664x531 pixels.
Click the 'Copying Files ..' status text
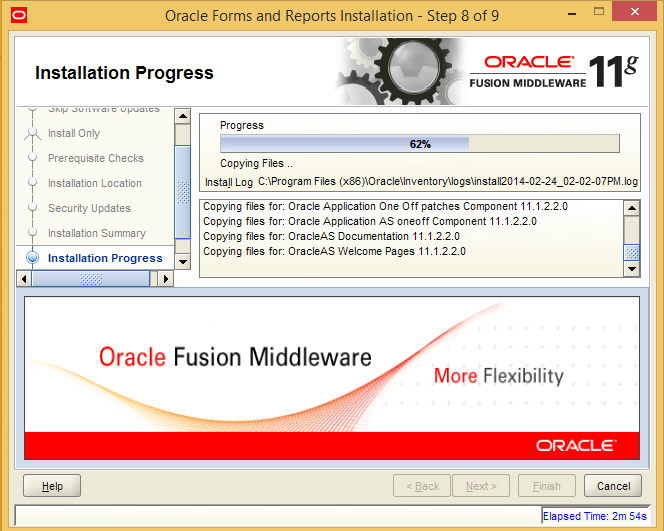point(256,163)
